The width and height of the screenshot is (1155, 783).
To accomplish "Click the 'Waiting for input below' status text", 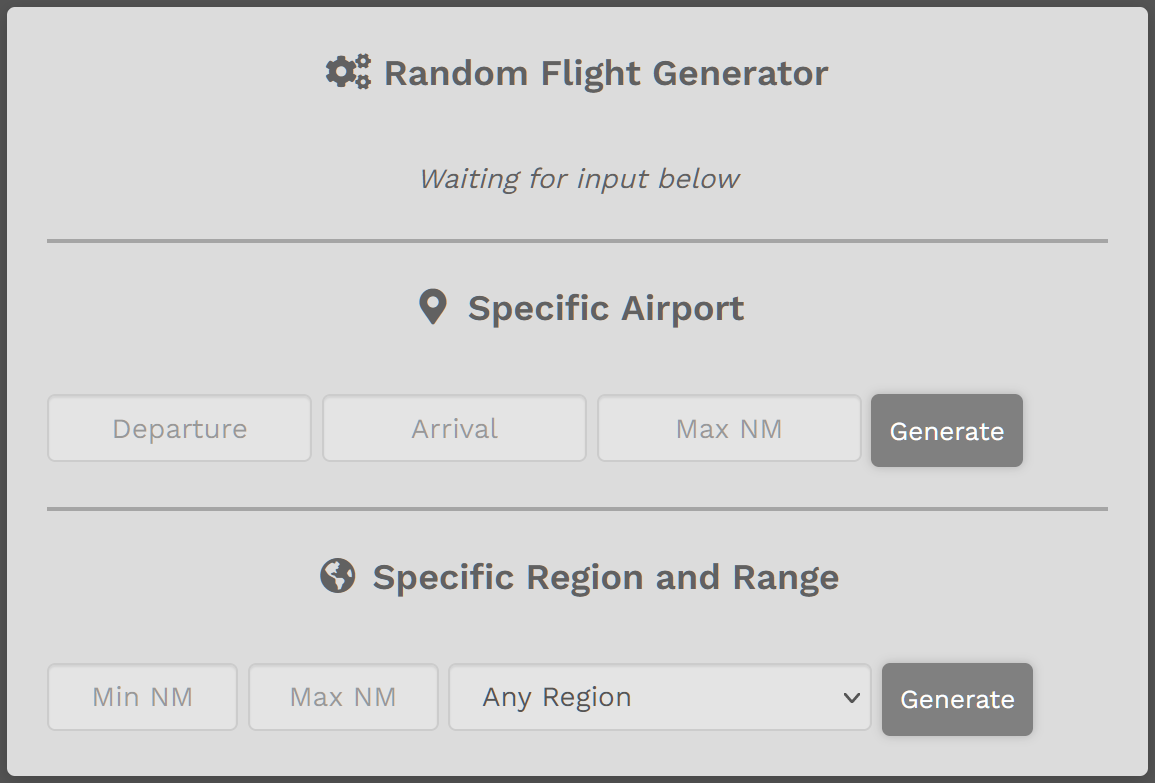I will pyautogui.click(x=578, y=179).
